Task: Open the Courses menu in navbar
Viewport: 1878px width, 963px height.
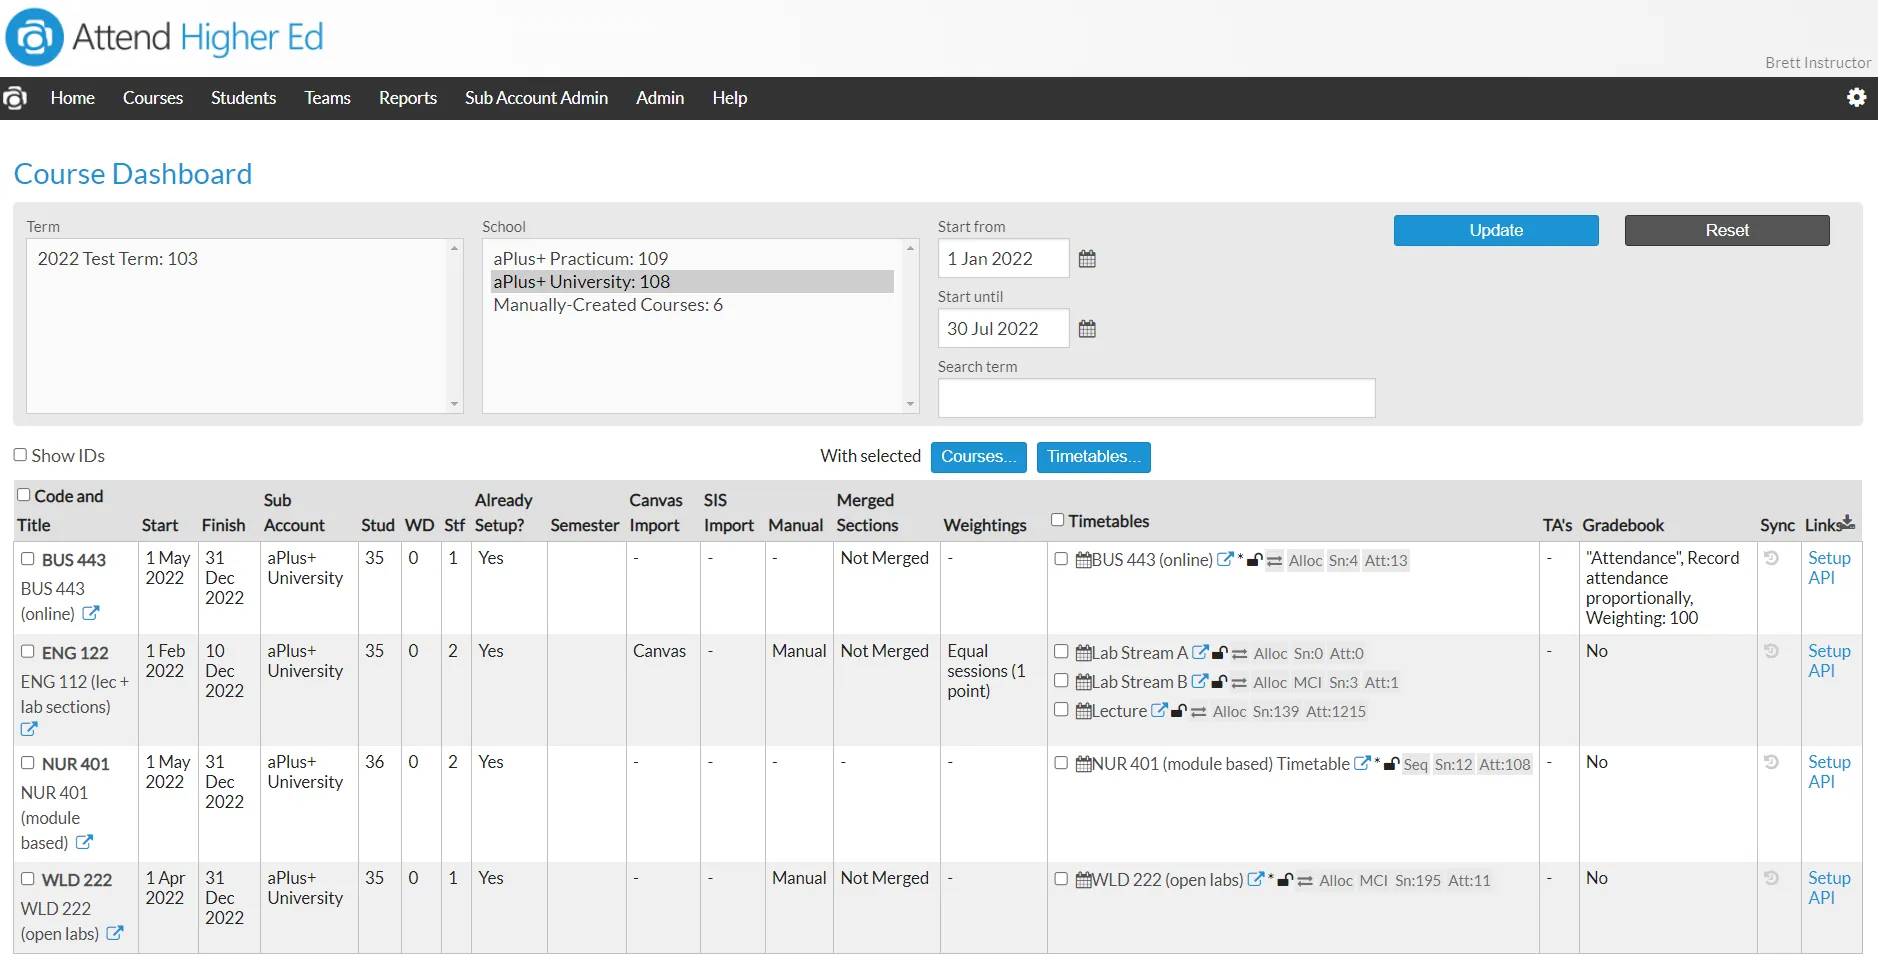Action: tap(153, 98)
